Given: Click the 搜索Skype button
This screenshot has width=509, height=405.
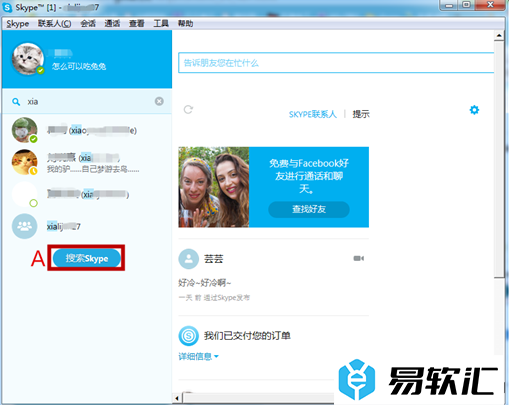Looking at the screenshot, I should pyautogui.click(x=87, y=258).
